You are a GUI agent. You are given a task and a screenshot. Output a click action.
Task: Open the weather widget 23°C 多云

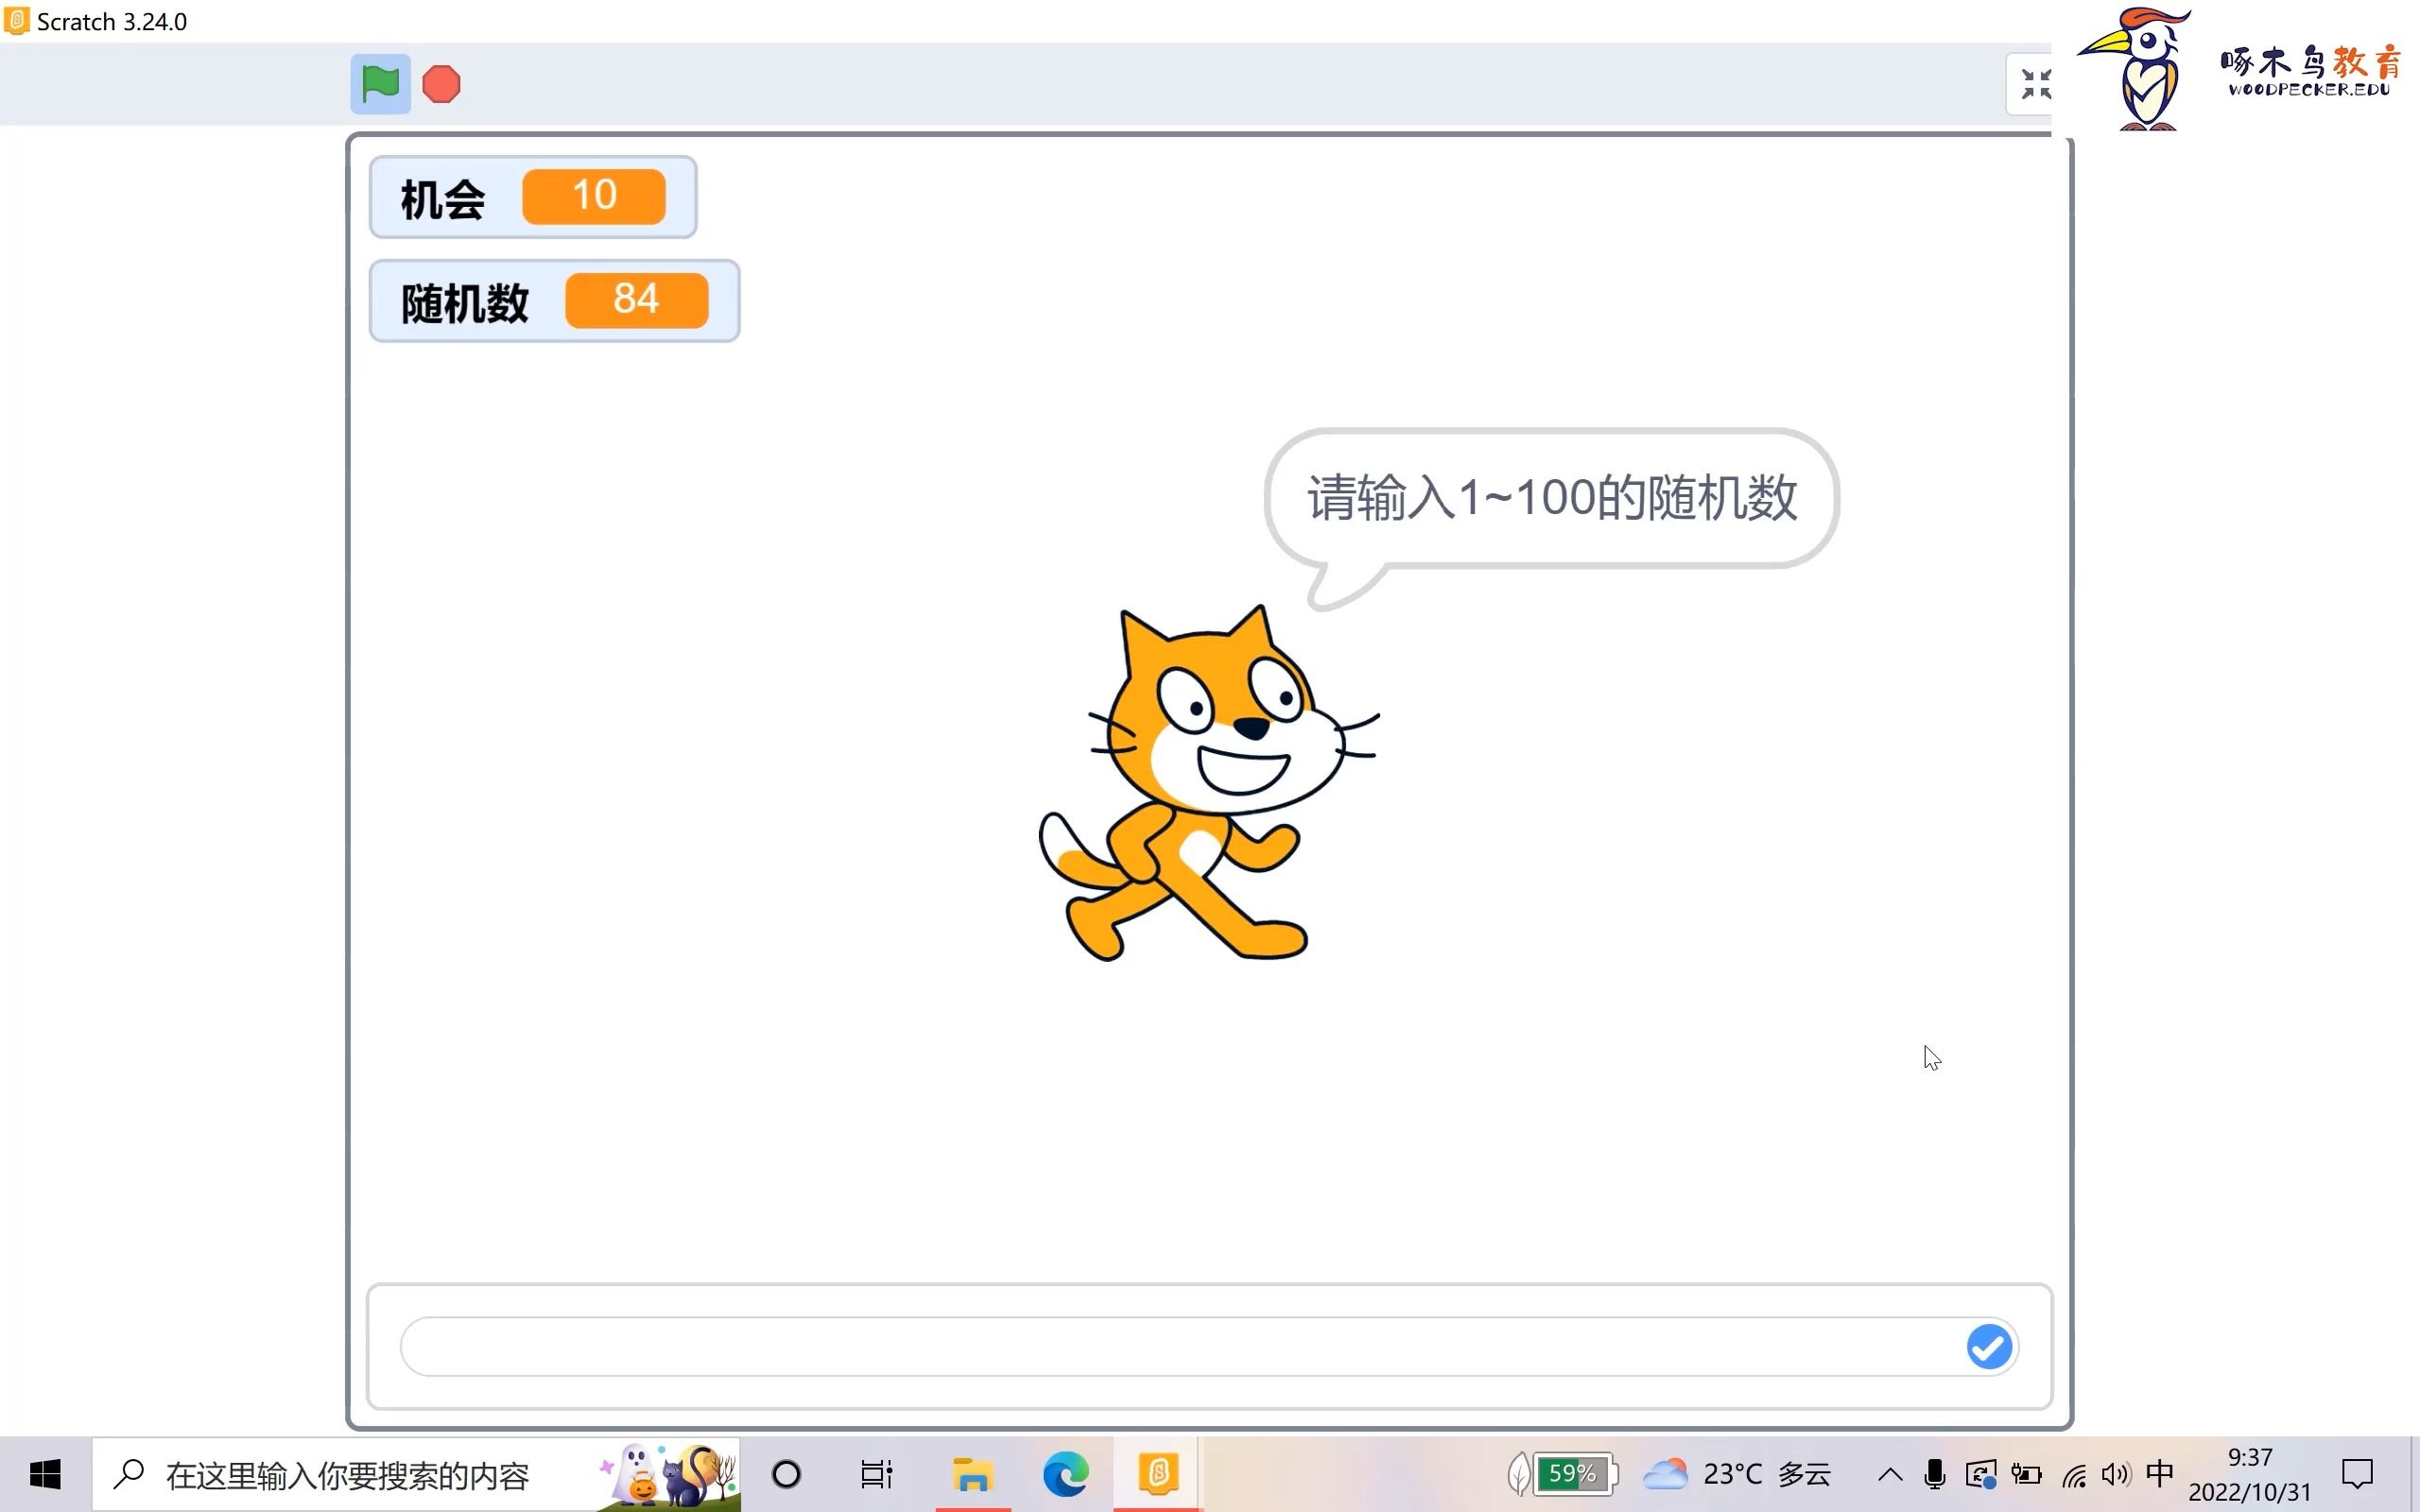[x=1738, y=1474]
